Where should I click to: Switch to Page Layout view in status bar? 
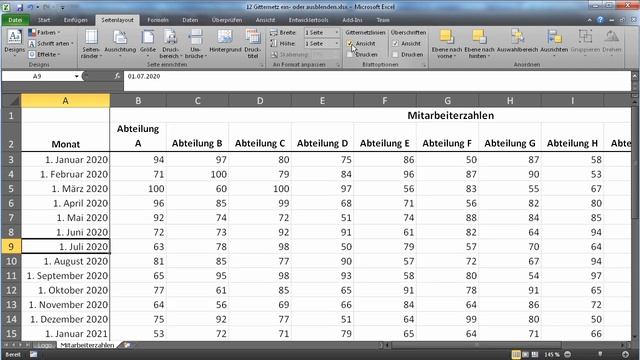525,354
